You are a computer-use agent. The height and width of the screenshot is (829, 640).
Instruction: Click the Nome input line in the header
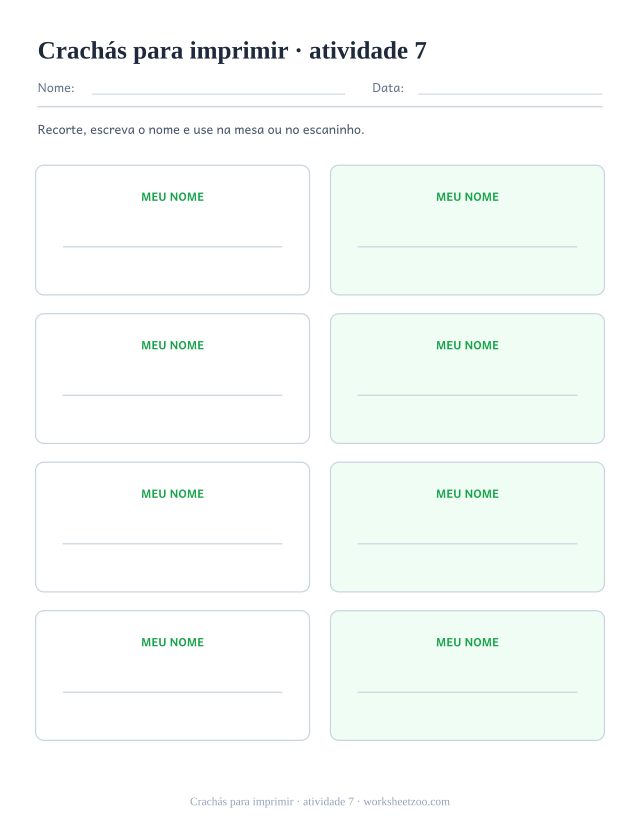coord(218,94)
